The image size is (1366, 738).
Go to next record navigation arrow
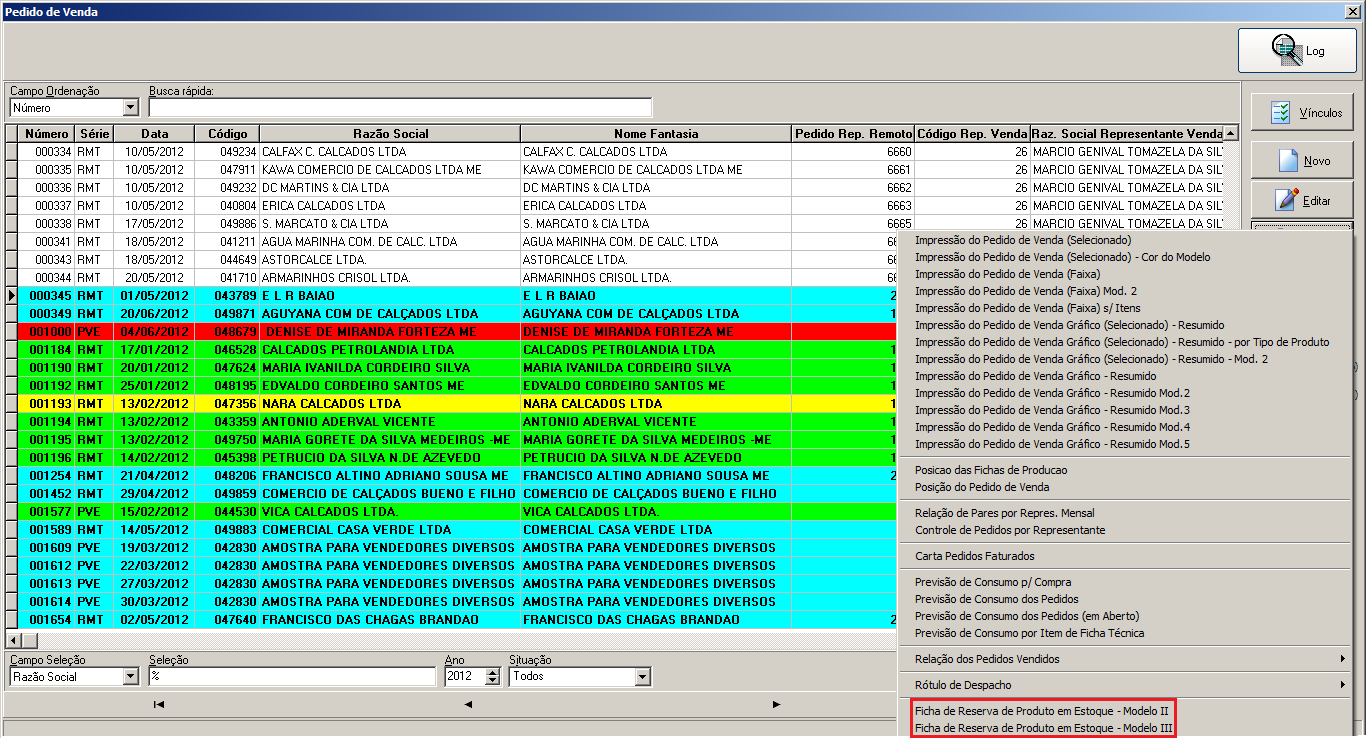776,704
